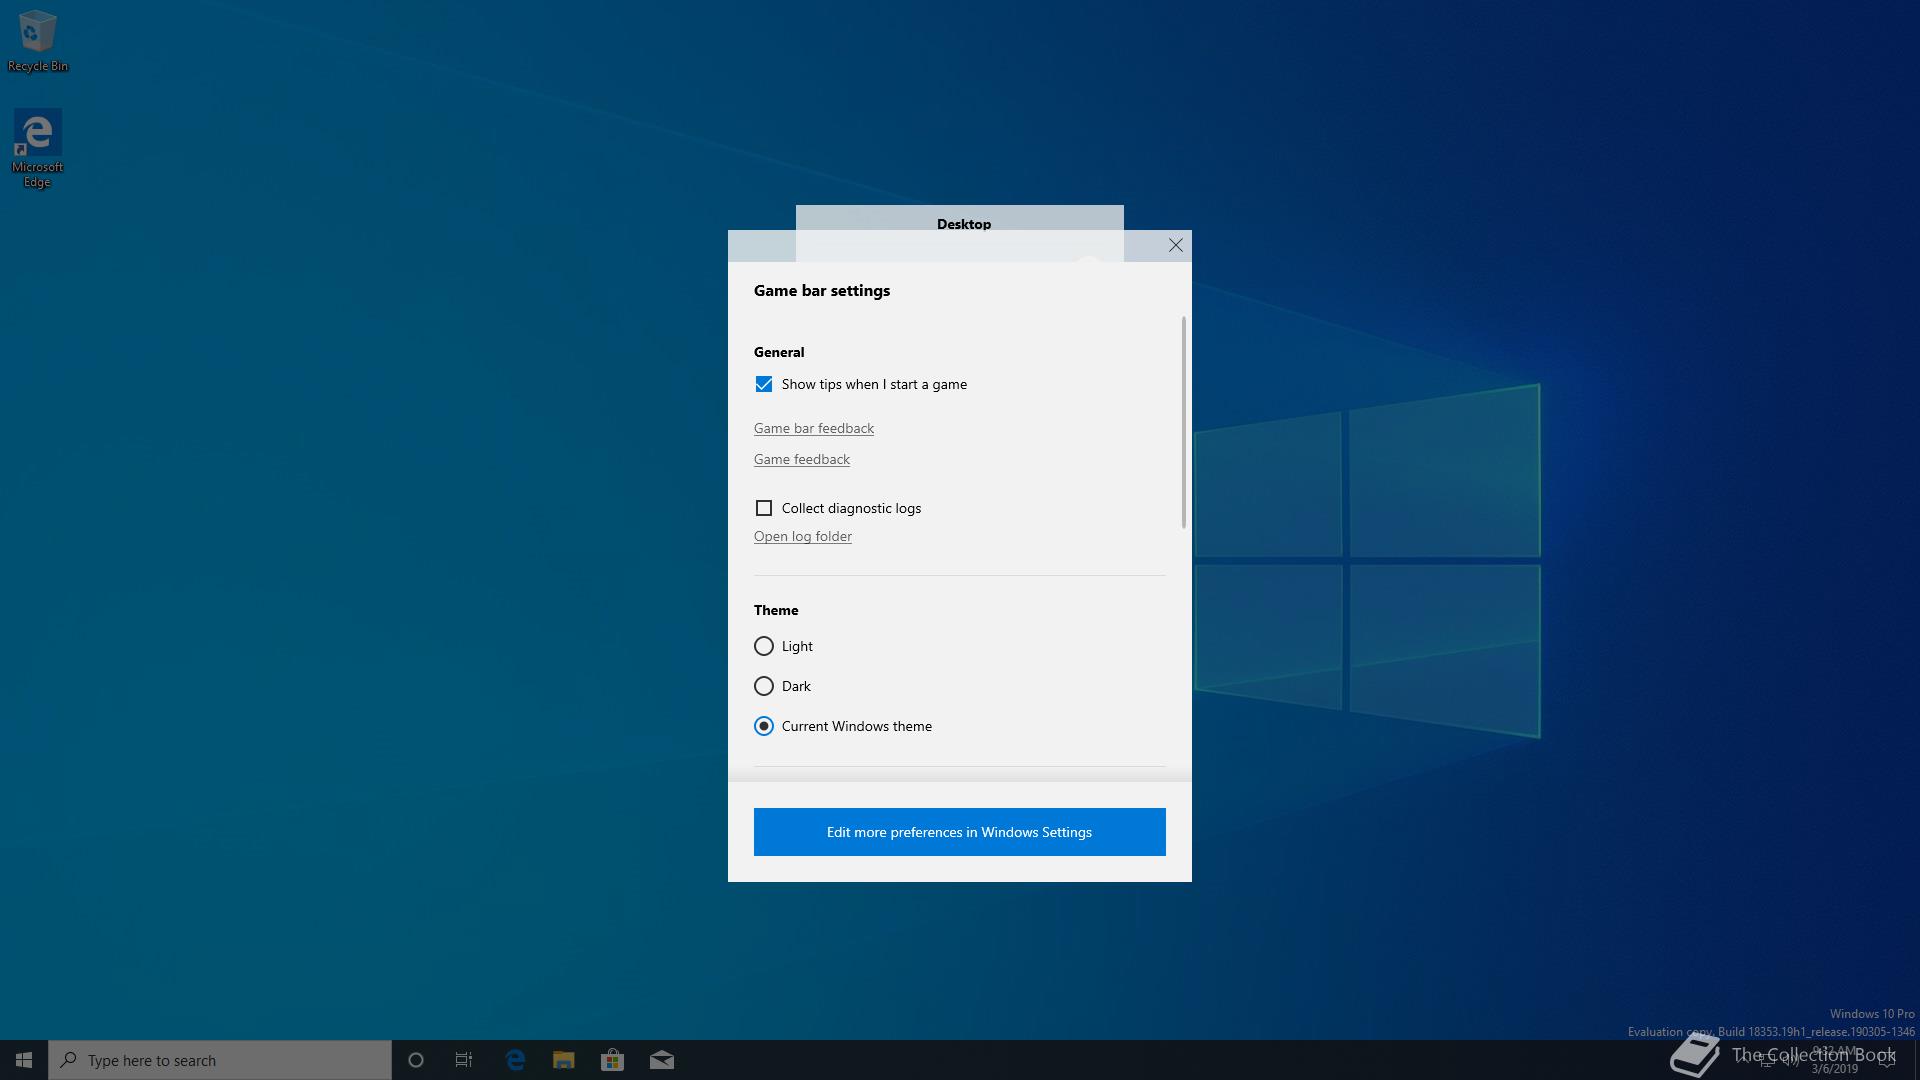Image resolution: width=1920 pixels, height=1080 pixels.
Task: Open the Game bar feedback link
Action: click(x=813, y=428)
